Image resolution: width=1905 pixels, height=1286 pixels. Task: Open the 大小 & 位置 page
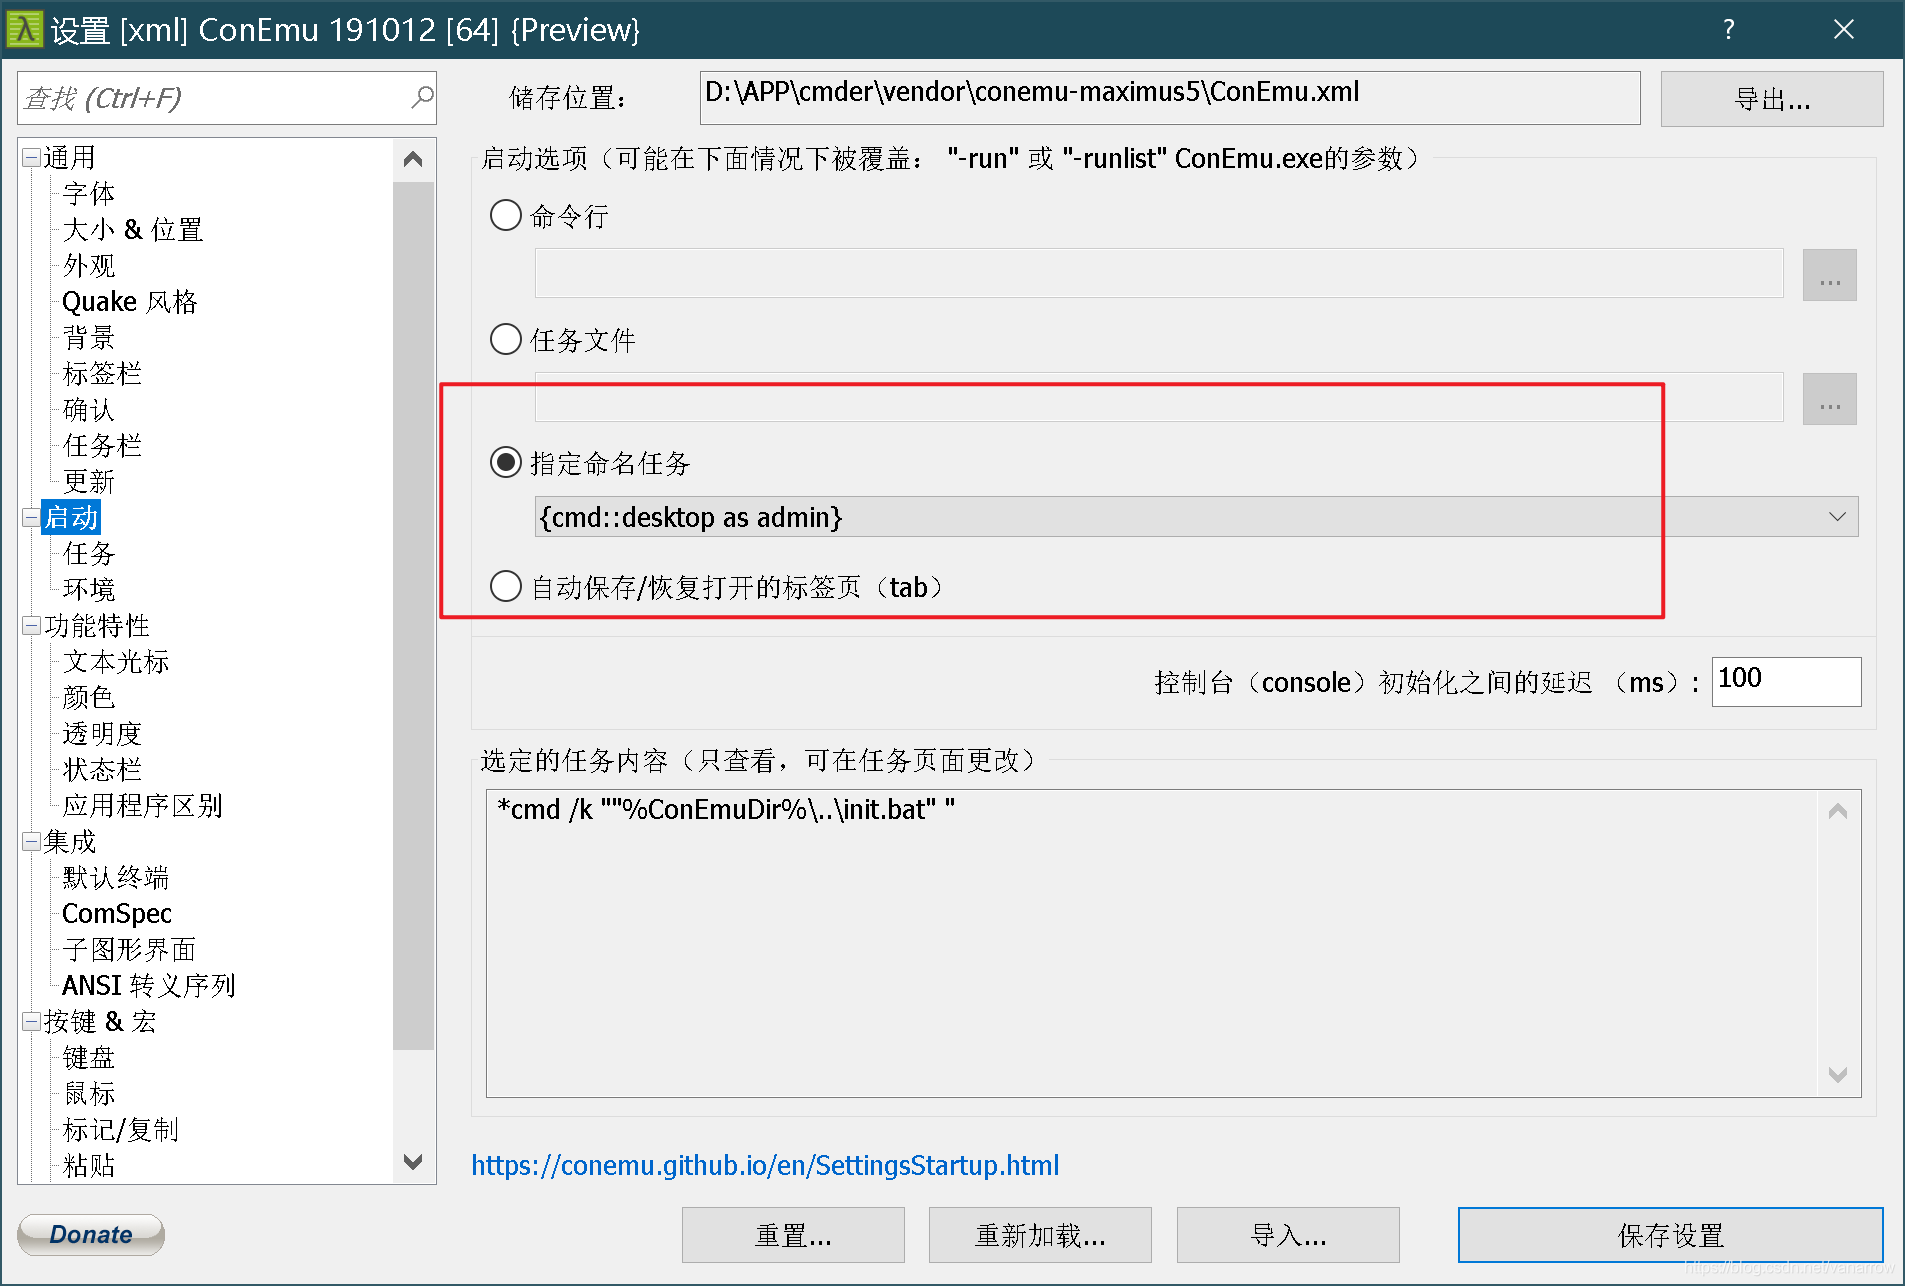[132, 229]
